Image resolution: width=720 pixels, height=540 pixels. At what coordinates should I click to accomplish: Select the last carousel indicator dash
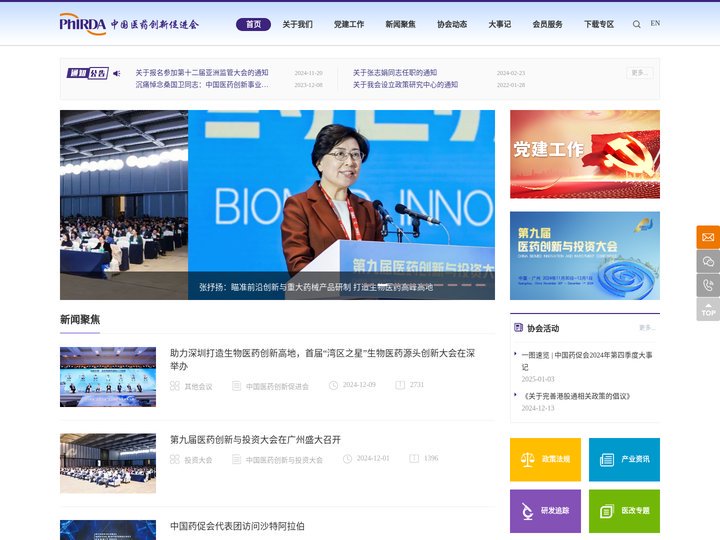pos(480,285)
